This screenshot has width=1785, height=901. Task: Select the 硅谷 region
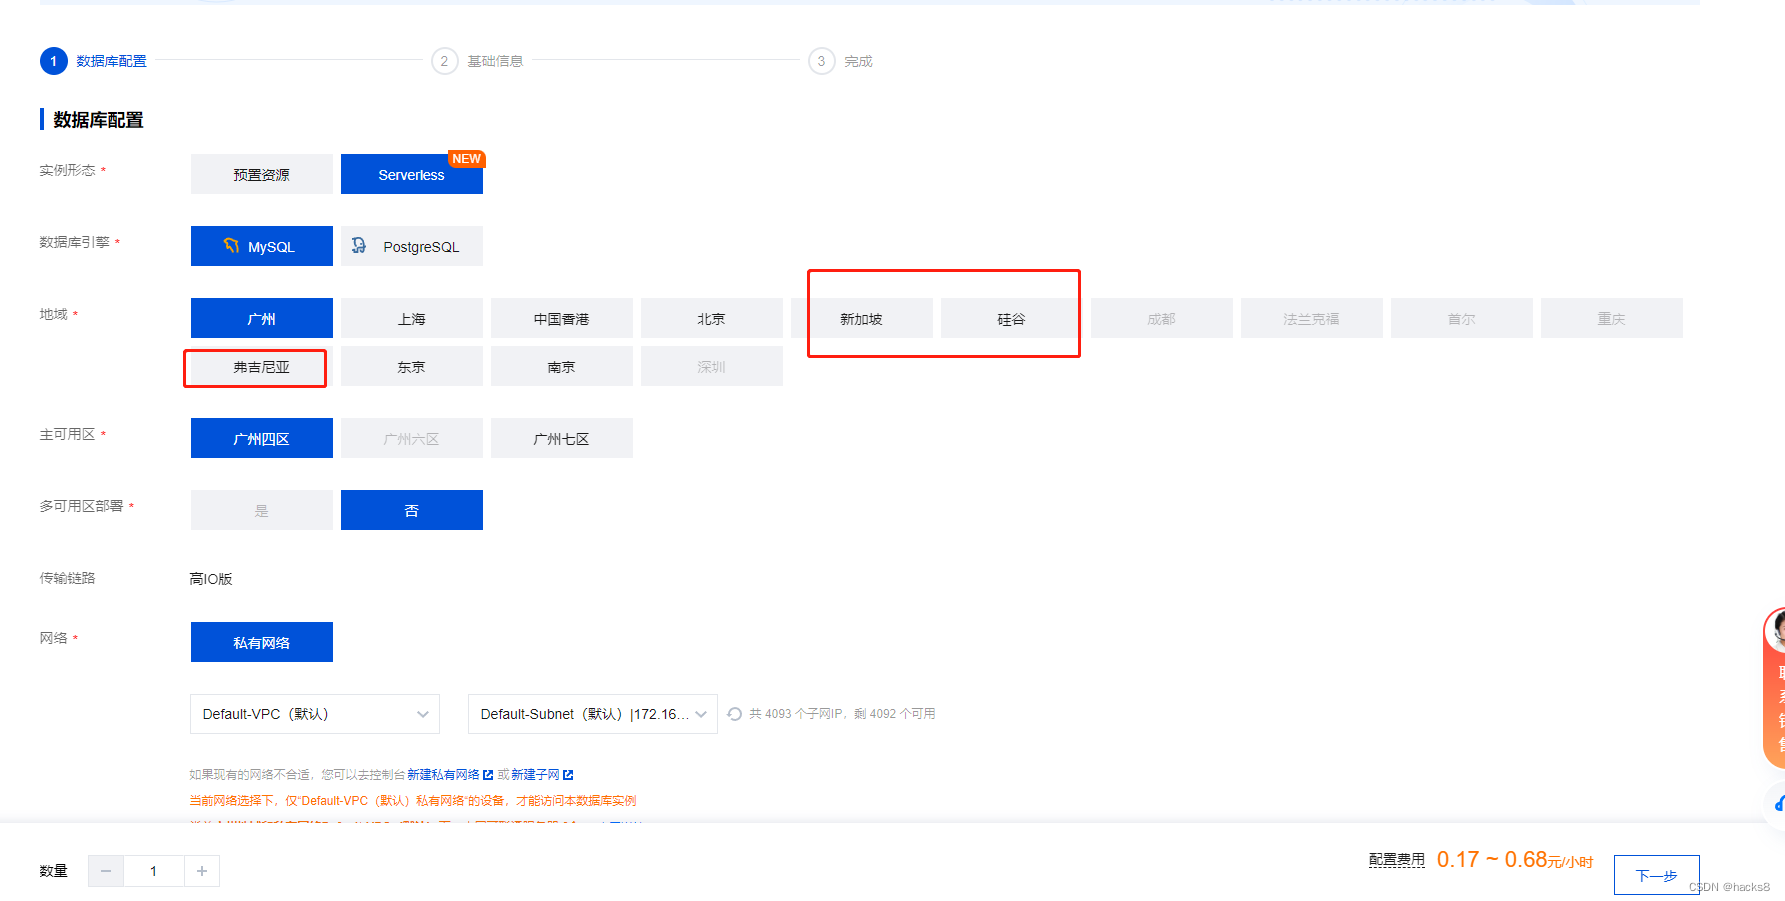(1011, 318)
